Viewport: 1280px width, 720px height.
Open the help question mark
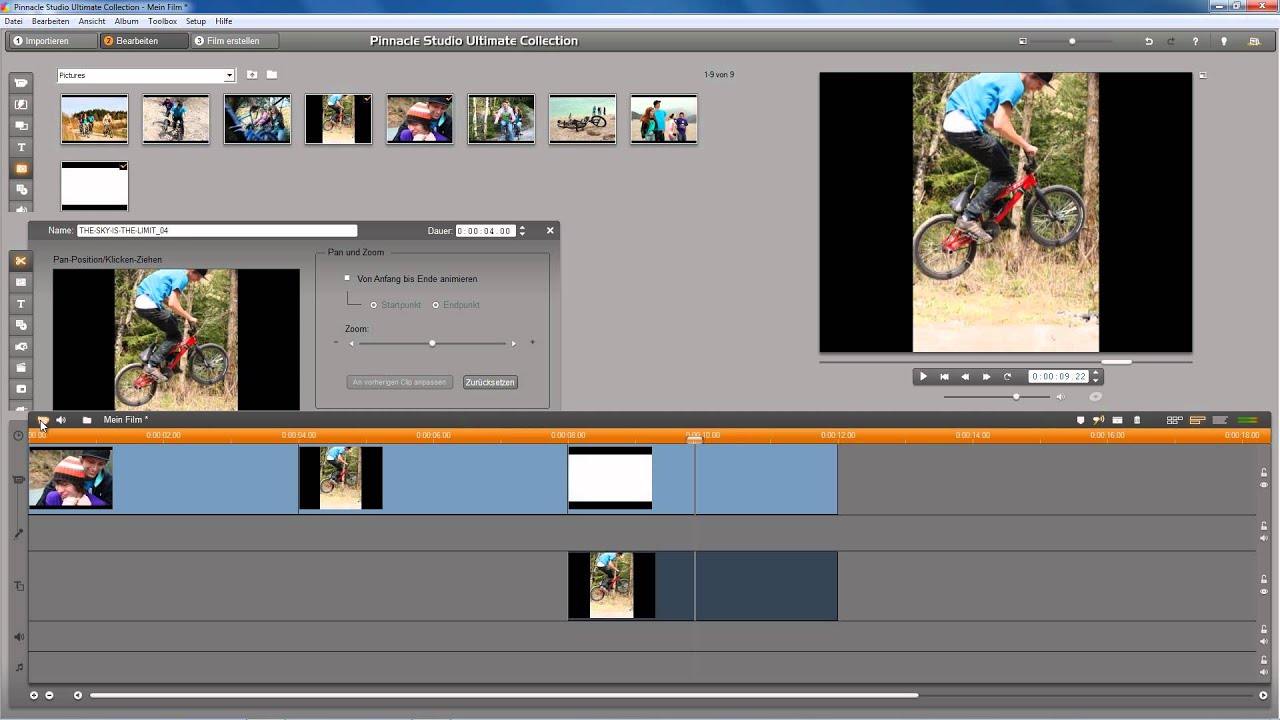1195,41
